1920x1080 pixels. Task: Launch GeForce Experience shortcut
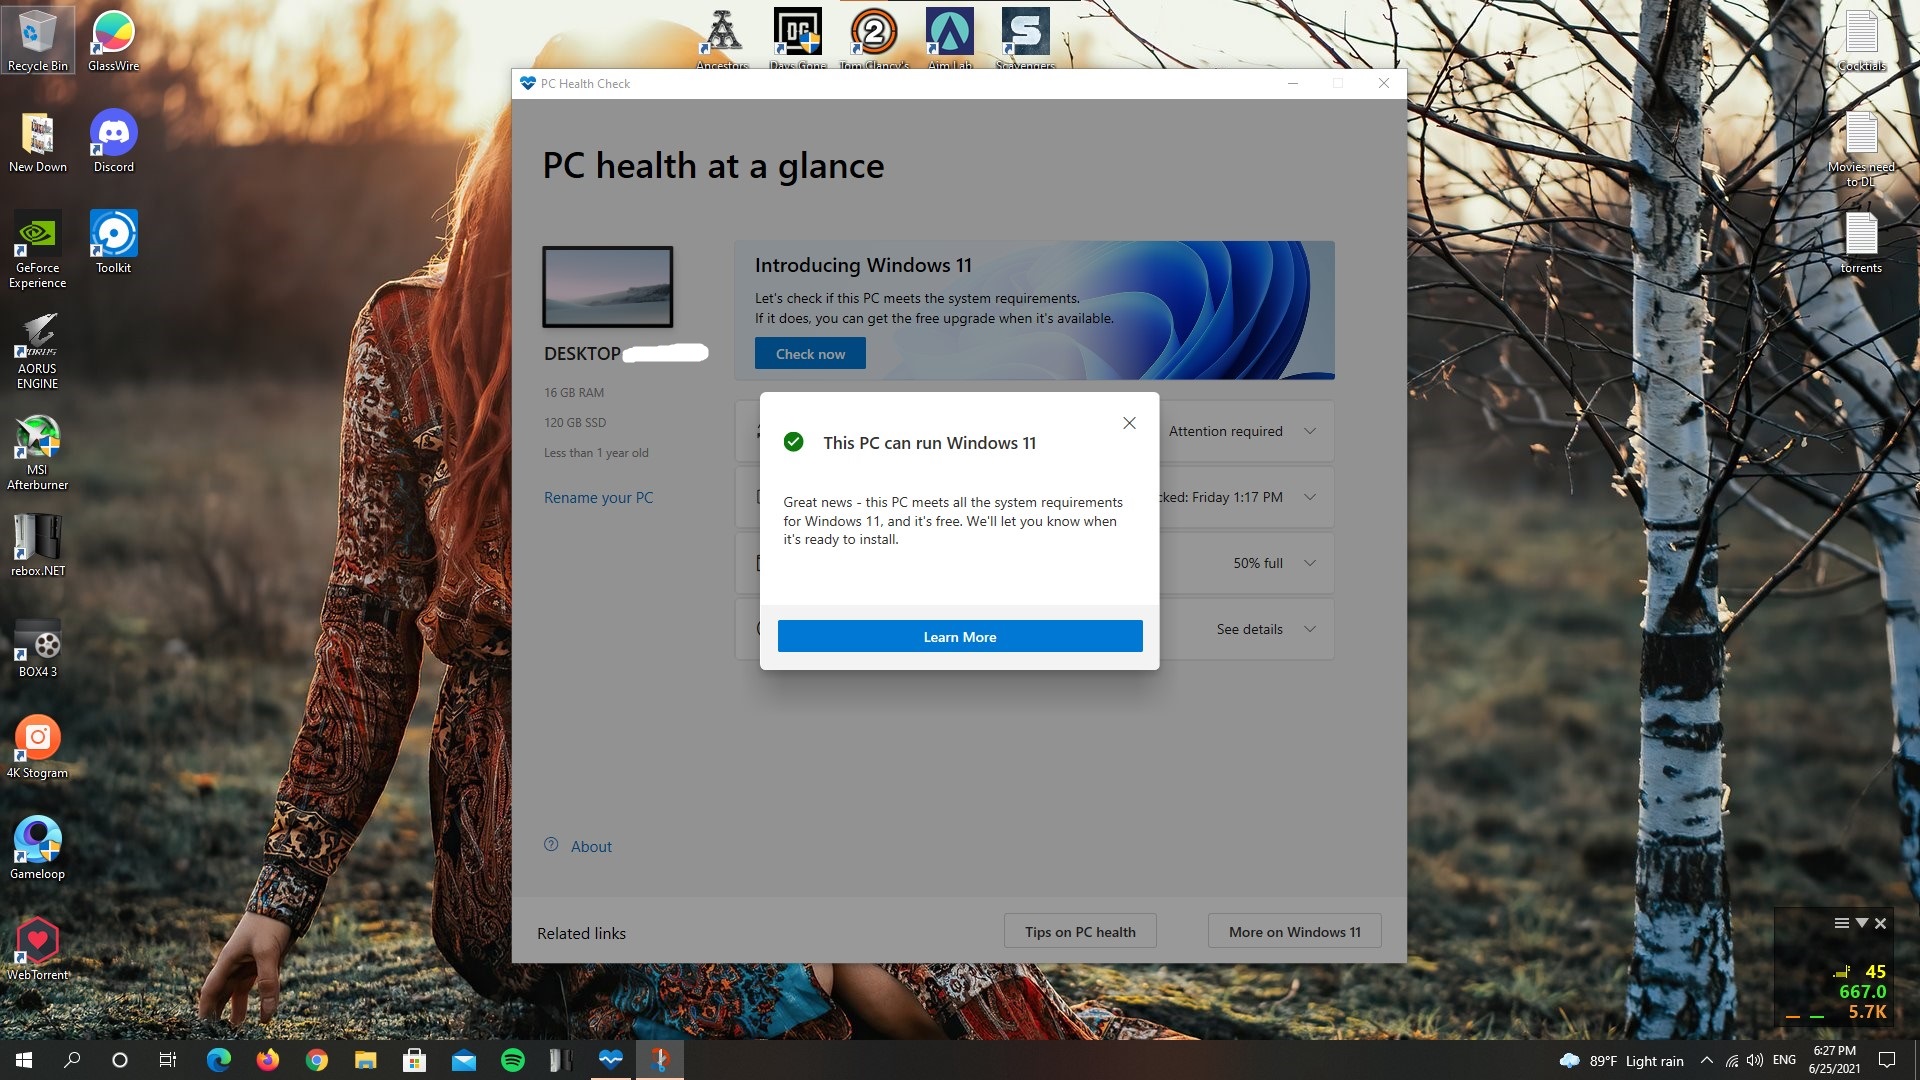point(37,249)
